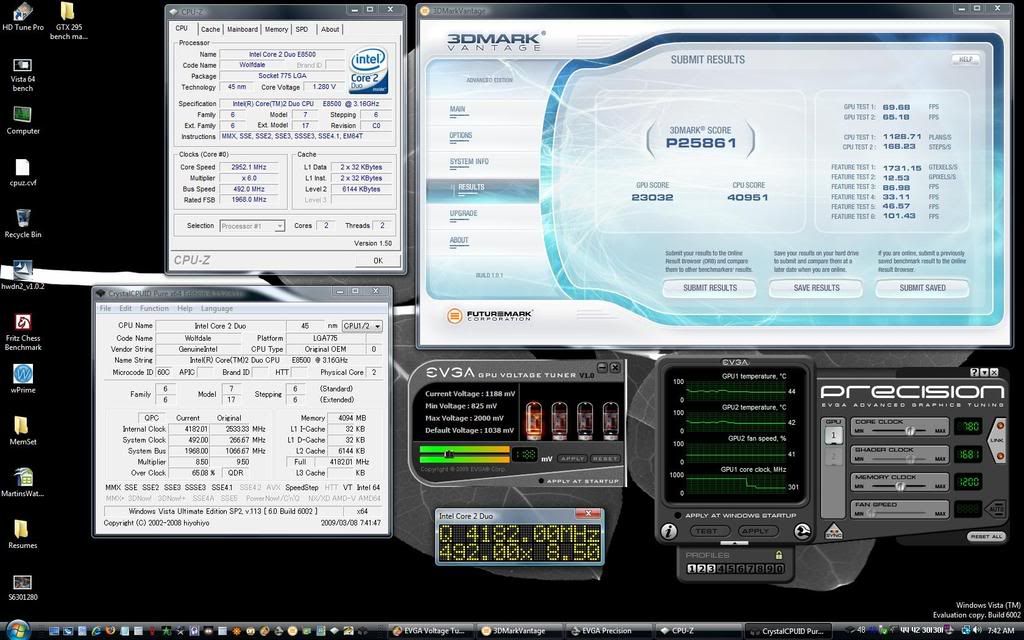Open the GTX 295 bench folder icon
The width and height of the screenshot is (1024, 640).
coord(68,21)
